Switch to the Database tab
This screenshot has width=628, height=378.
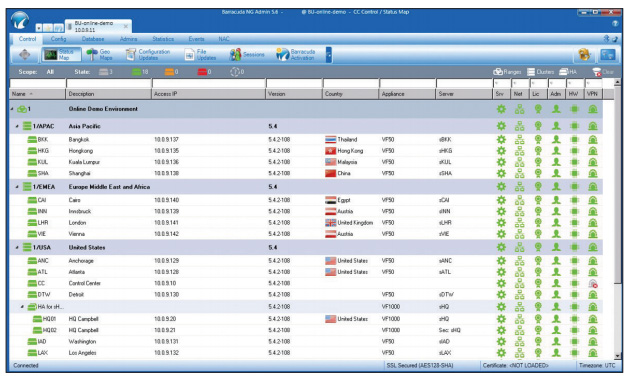pyautogui.click(x=93, y=39)
